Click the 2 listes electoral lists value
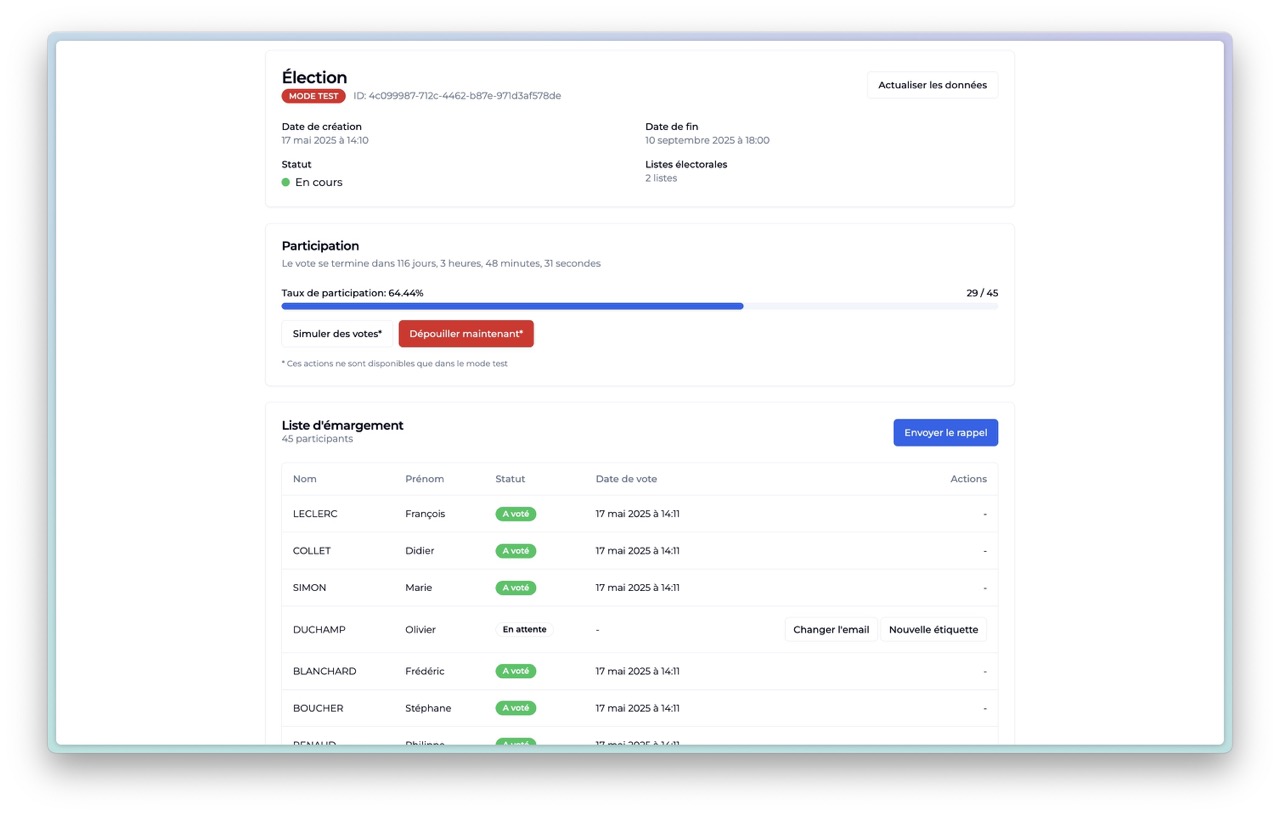 point(661,178)
